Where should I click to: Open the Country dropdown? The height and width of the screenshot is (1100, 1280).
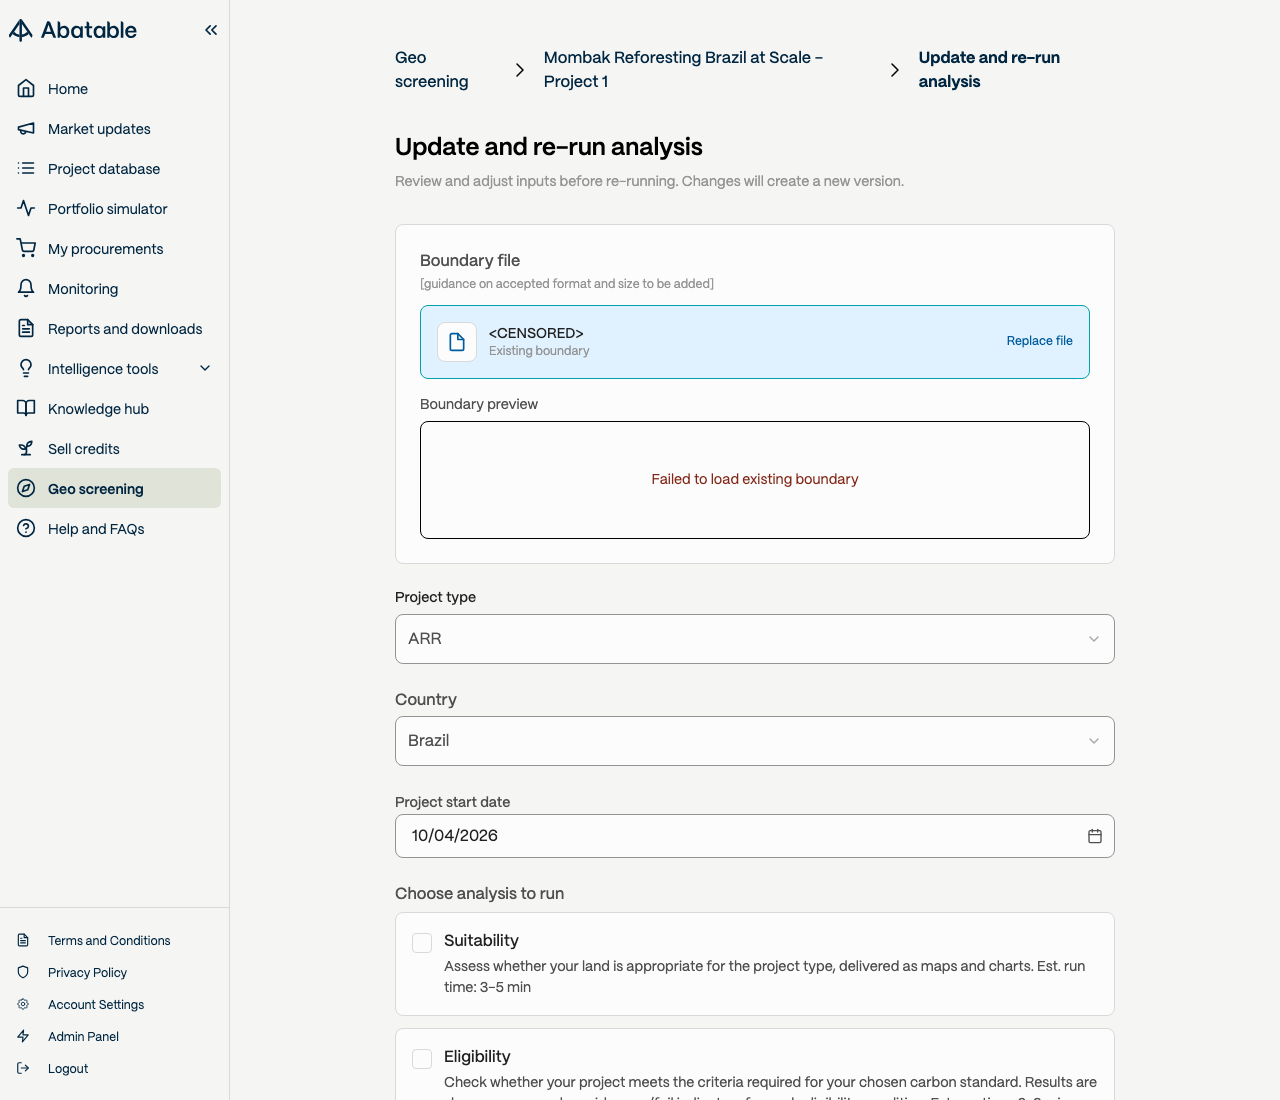point(754,741)
